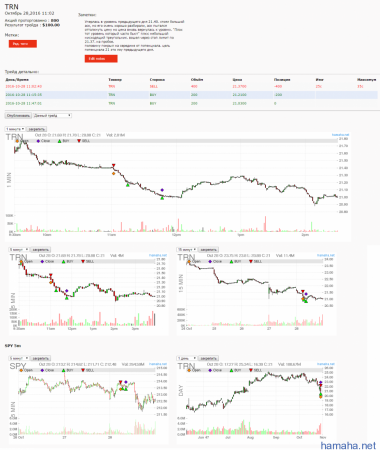Open the 1 минута timeframe dropdown

click(x=15, y=129)
